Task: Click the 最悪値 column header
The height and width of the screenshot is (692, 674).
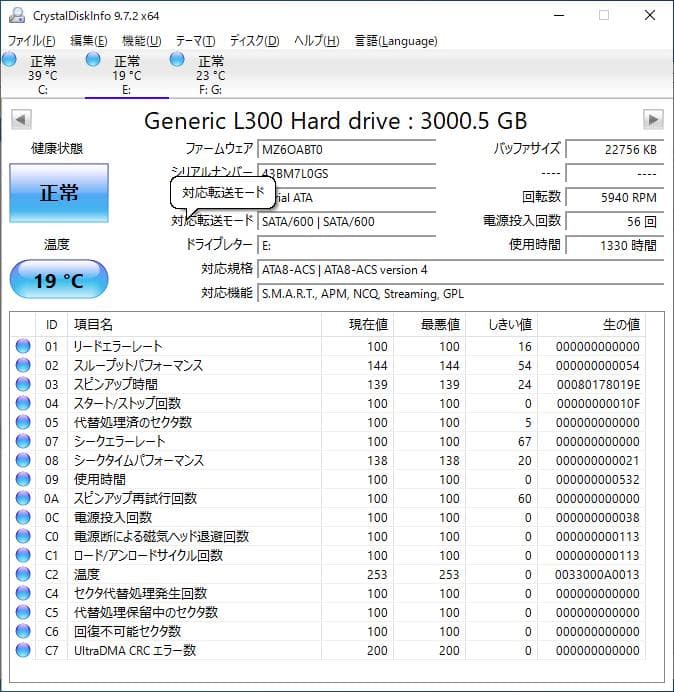Action: 429,325
